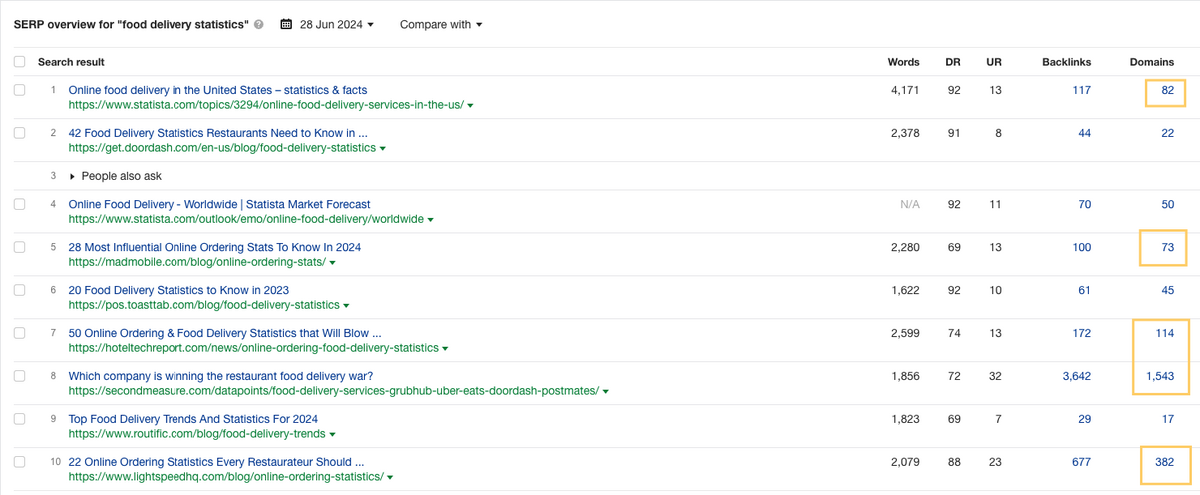
Task: Click domains count 382 for lightspeedhq
Action: [1164, 462]
